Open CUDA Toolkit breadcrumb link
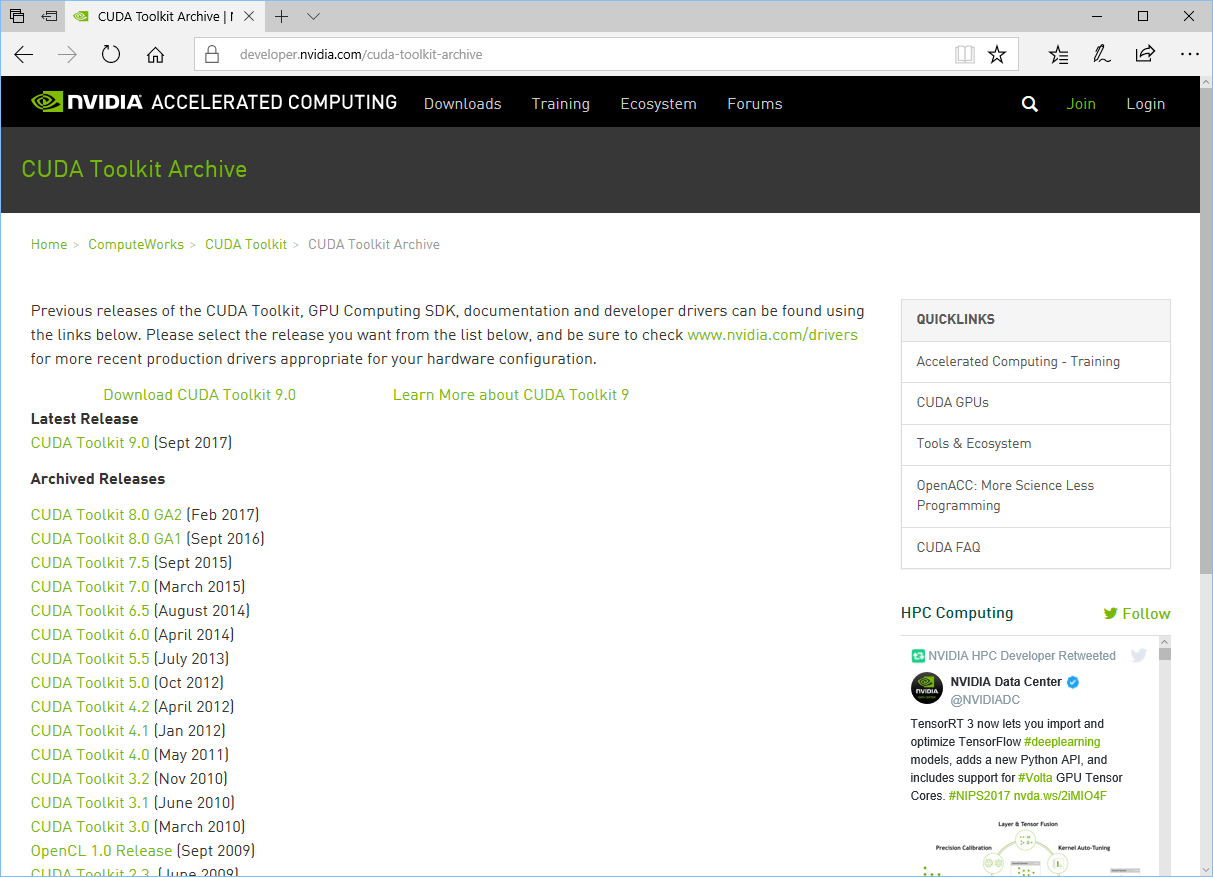The height and width of the screenshot is (877, 1213). pos(246,244)
